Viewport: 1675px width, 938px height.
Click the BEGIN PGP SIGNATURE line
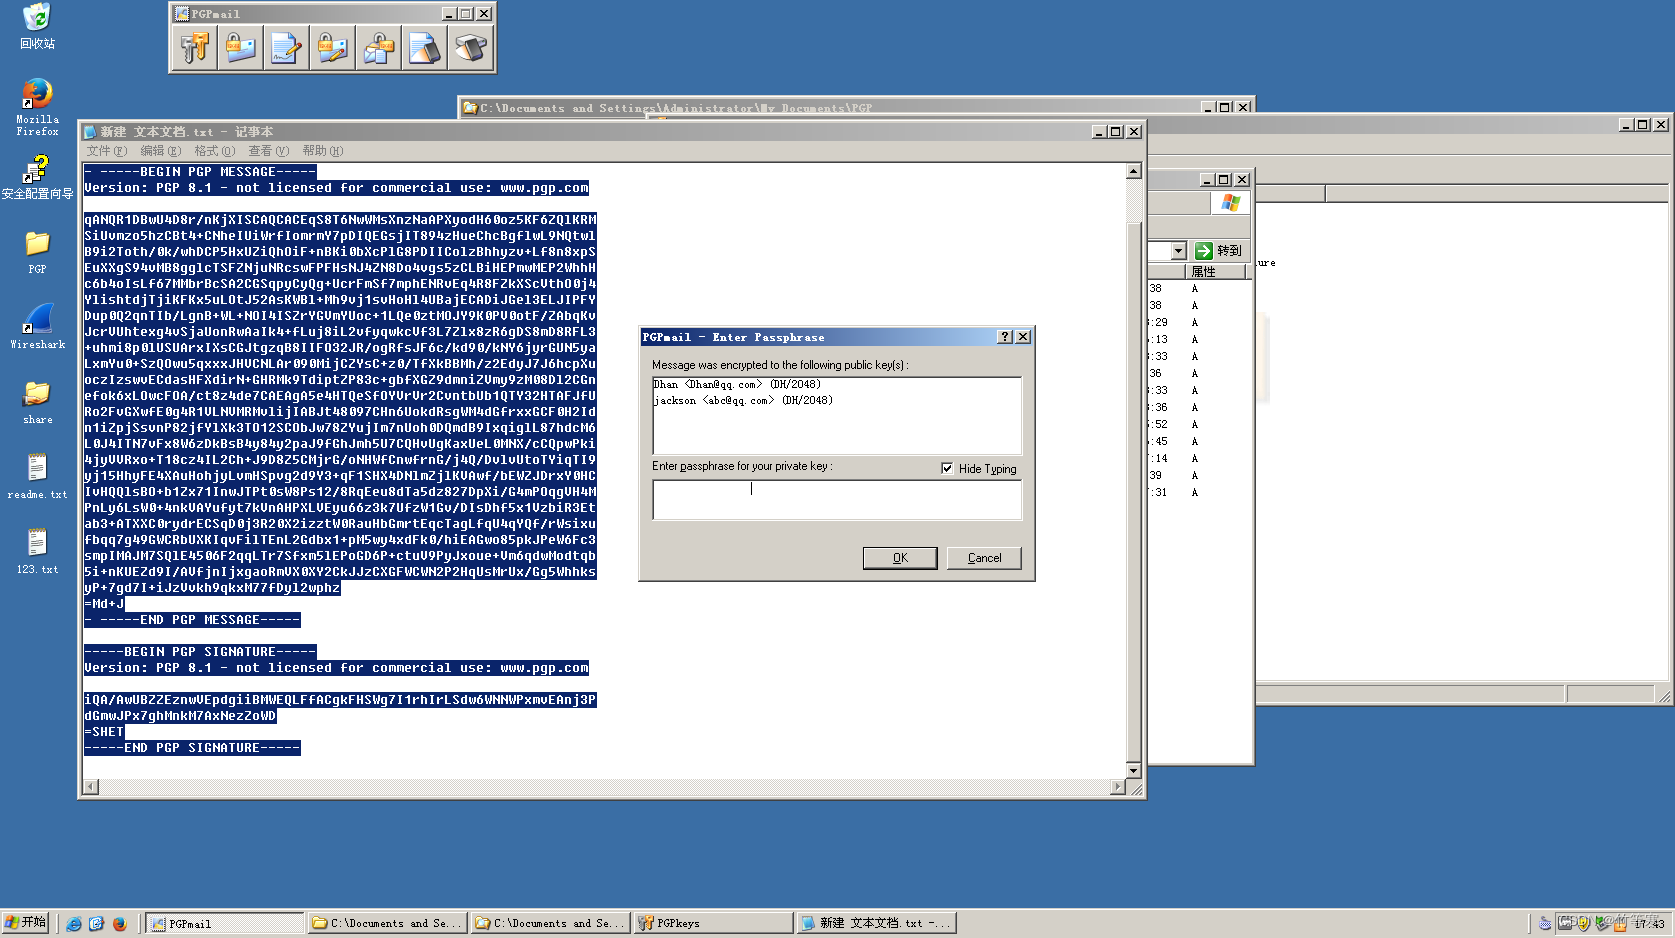(x=200, y=652)
